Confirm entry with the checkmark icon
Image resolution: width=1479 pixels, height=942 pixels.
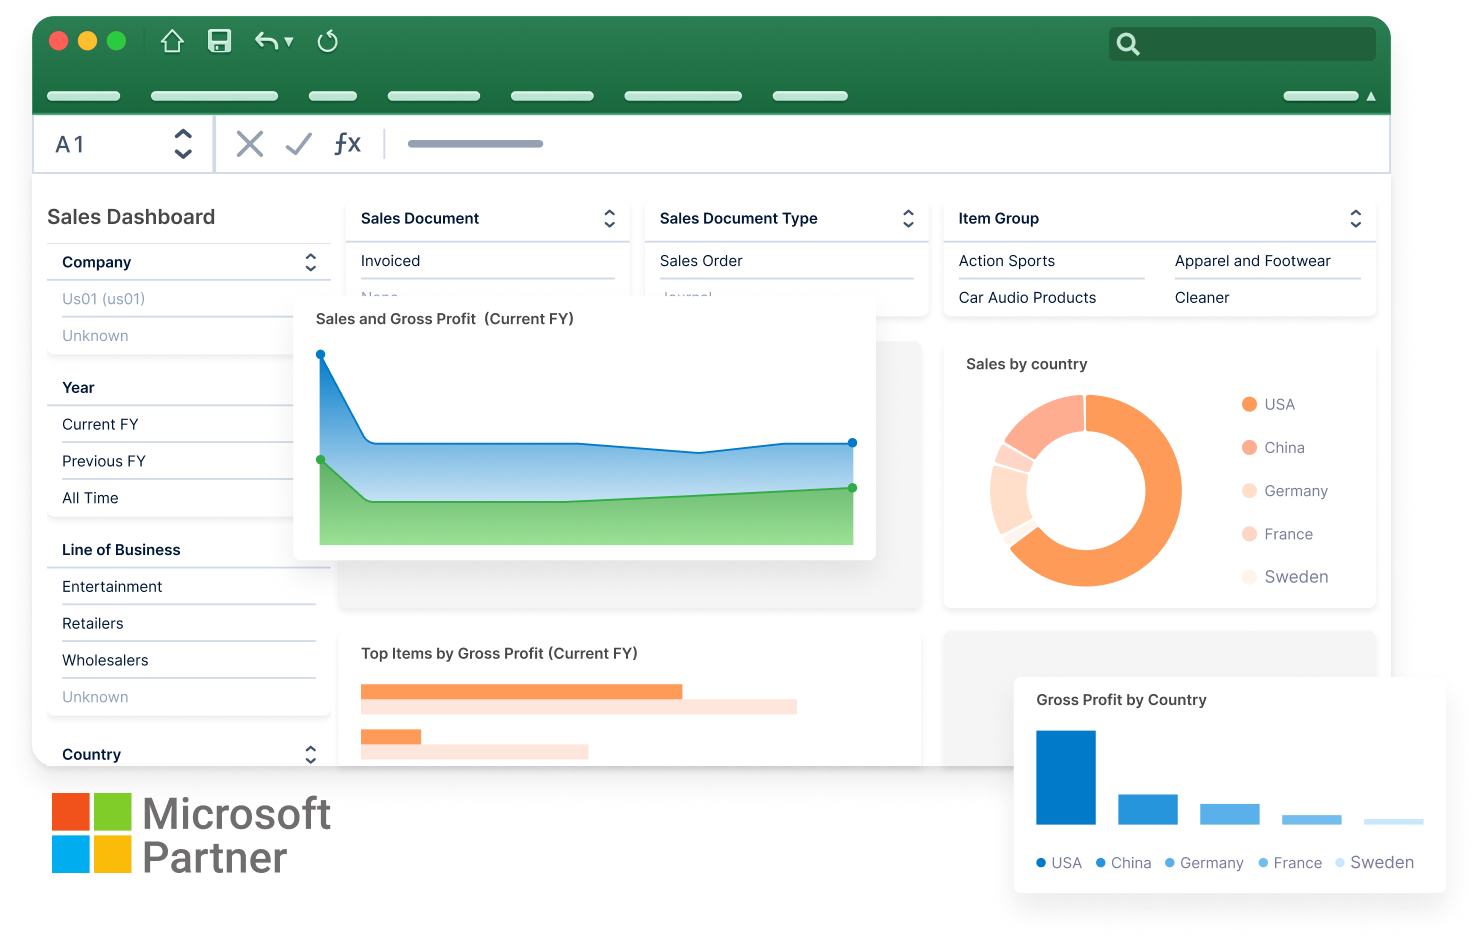[x=298, y=144]
